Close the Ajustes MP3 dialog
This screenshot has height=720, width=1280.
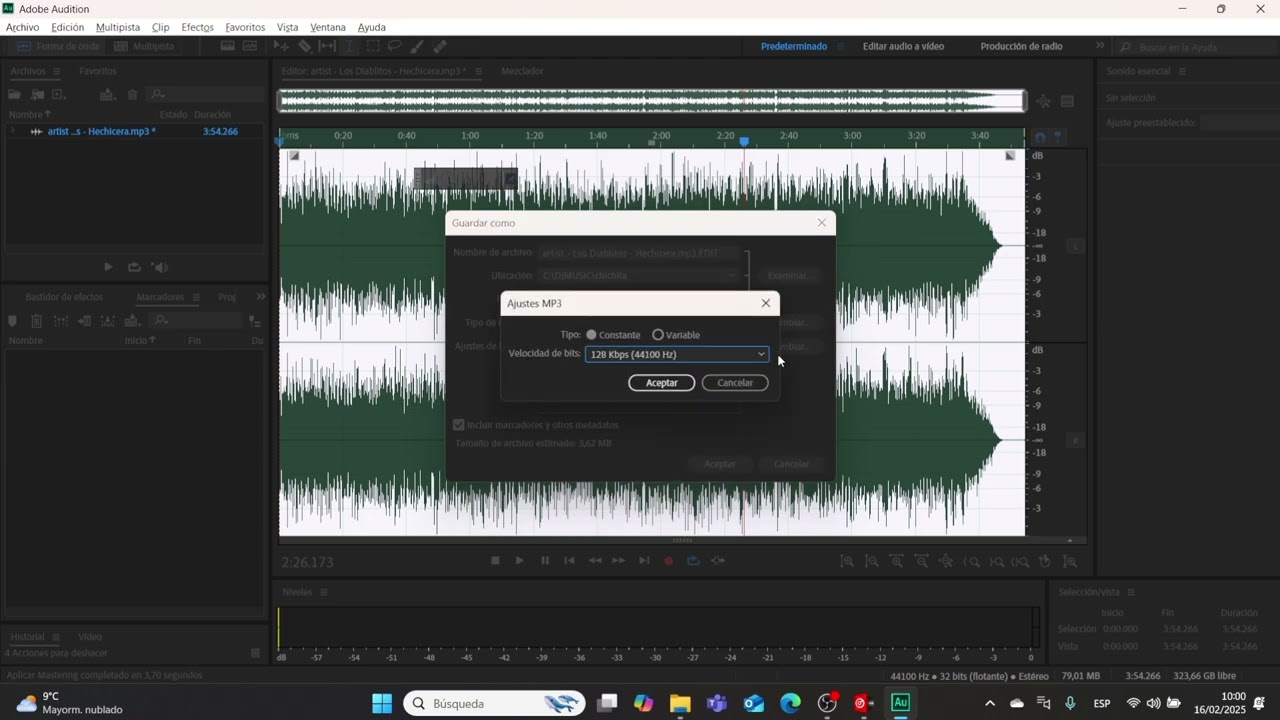[766, 303]
